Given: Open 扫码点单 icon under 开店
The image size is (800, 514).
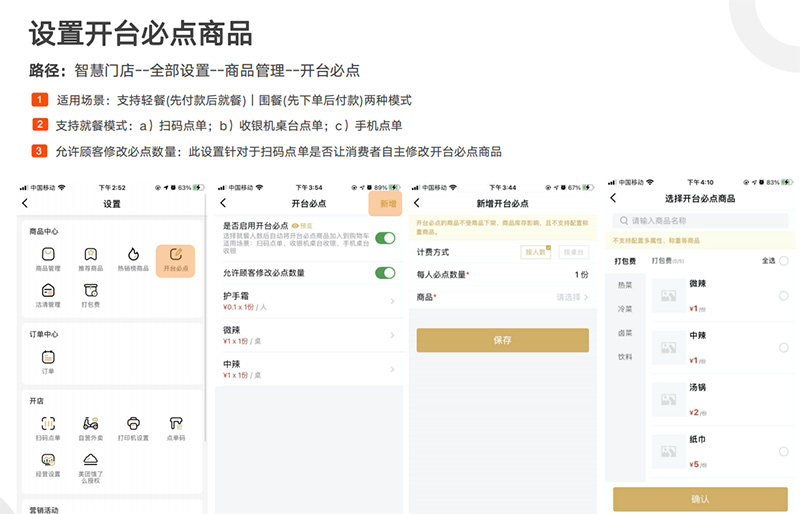Looking at the screenshot, I should pos(48,428).
